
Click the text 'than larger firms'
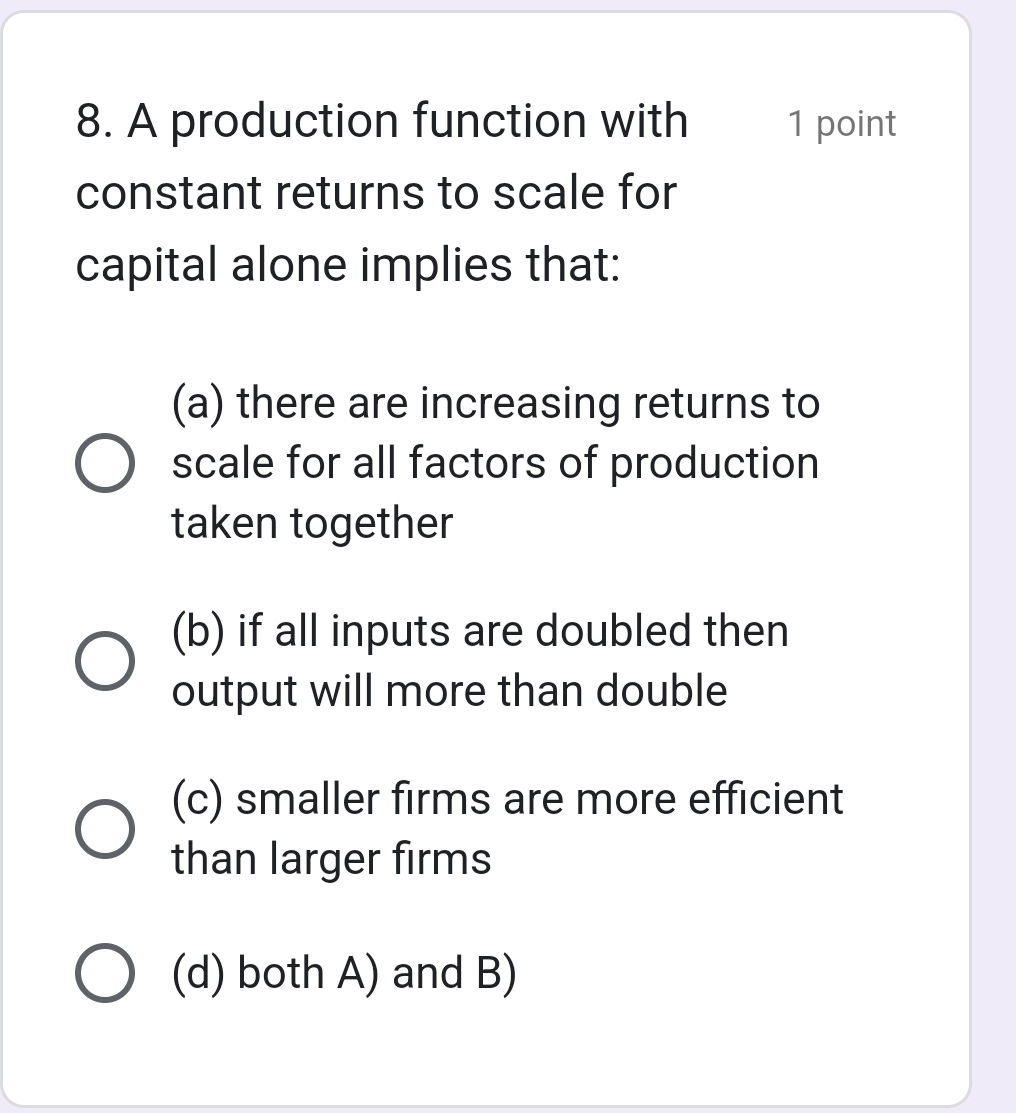(x=330, y=858)
